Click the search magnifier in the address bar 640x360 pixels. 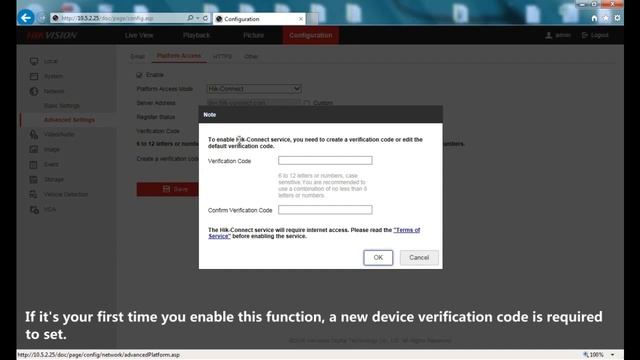click(x=190, y=18)
